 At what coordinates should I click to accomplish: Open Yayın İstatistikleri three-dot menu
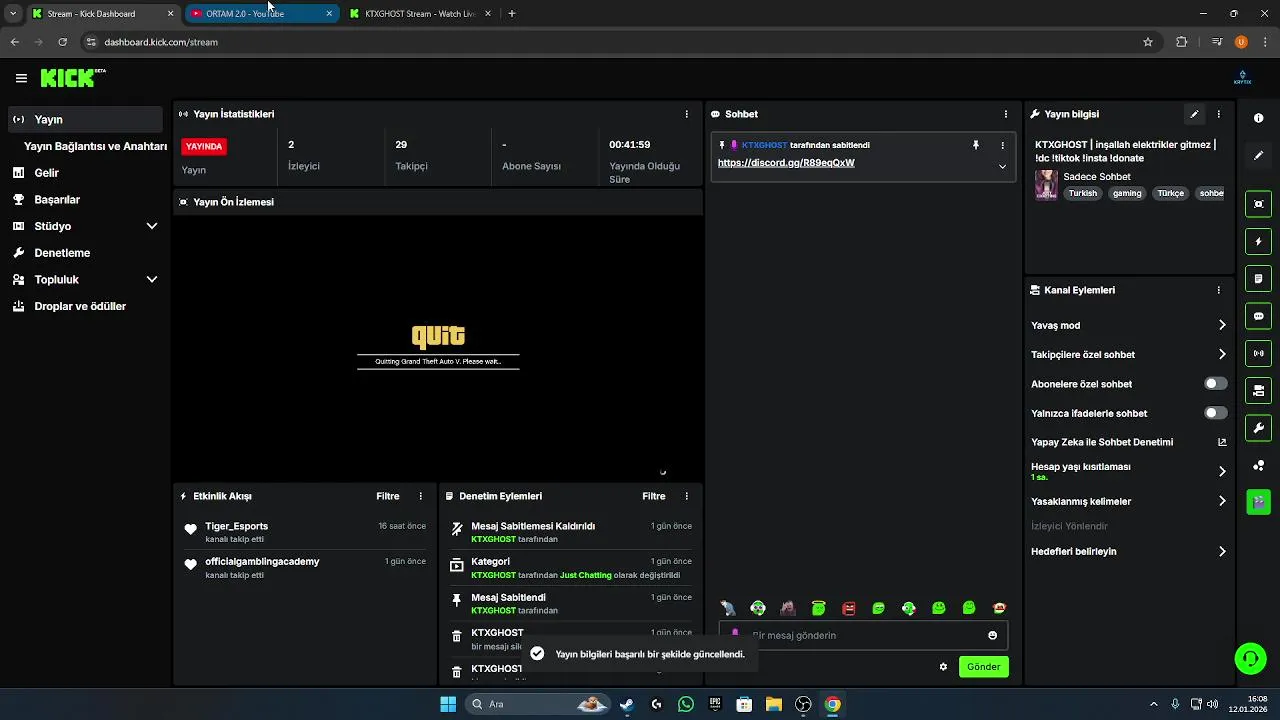click(686, 114)
